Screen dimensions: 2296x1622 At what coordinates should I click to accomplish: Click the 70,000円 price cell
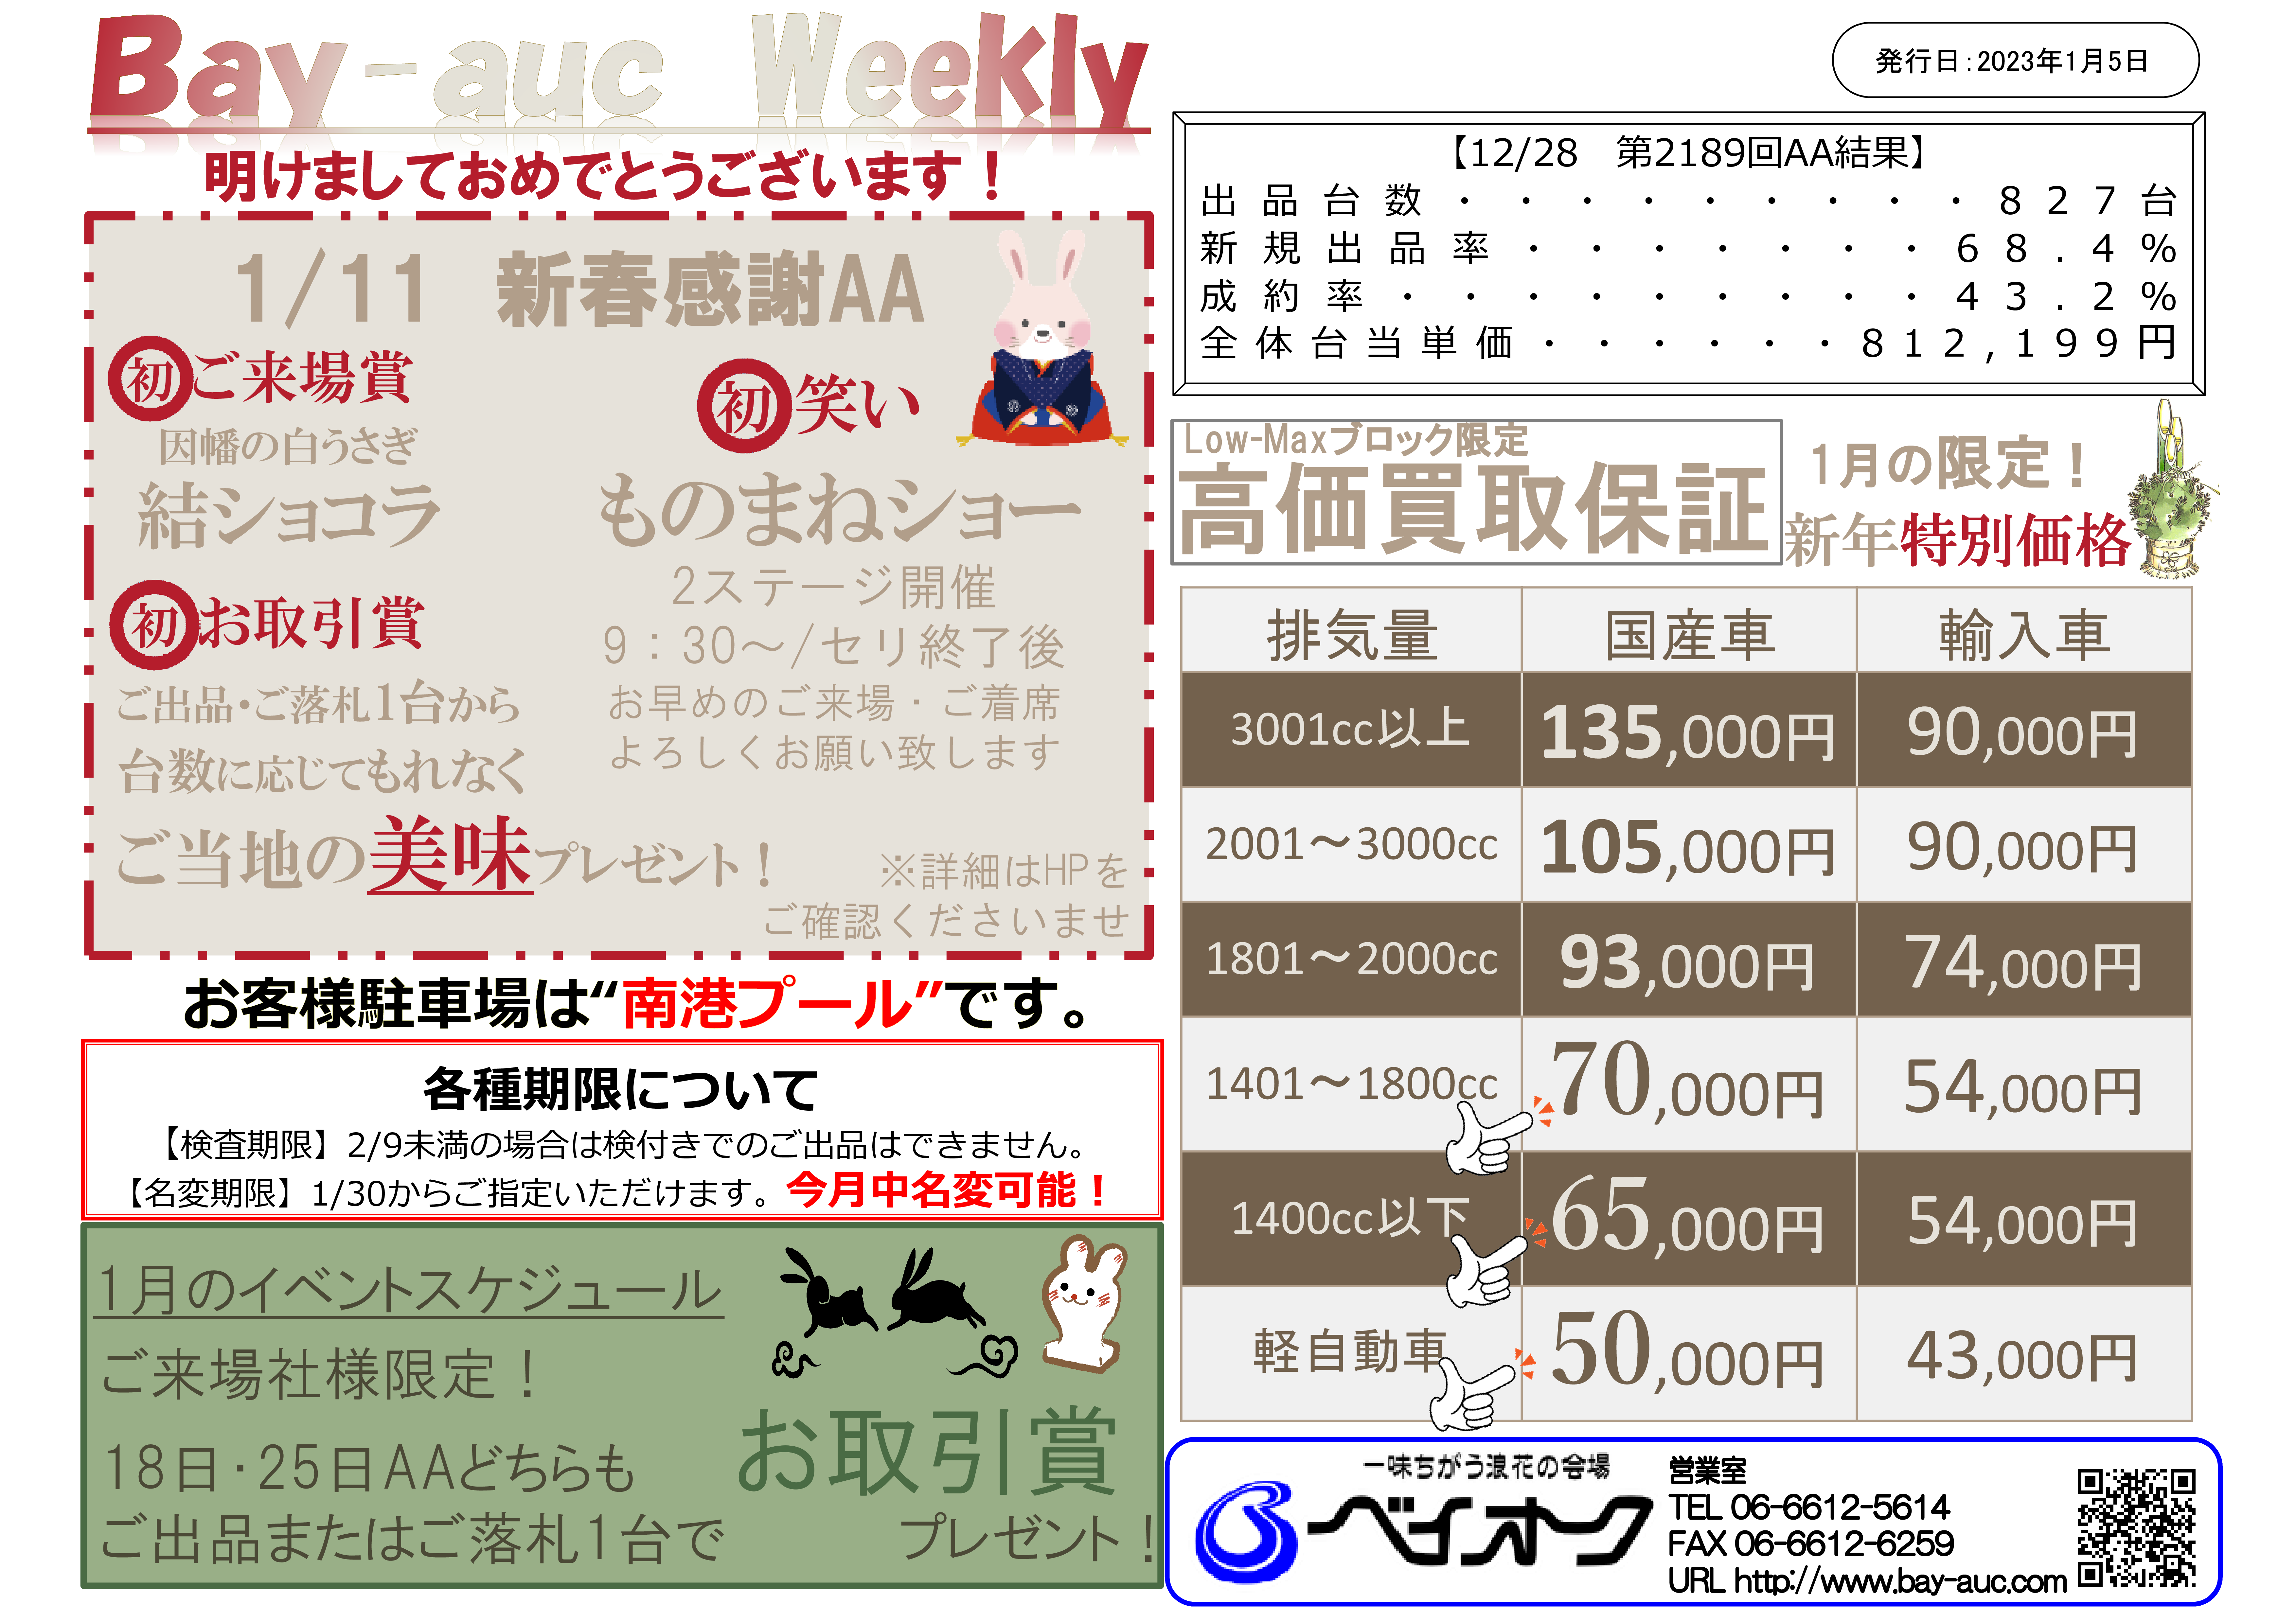pyautogui.click(x=1689, y=1084)
